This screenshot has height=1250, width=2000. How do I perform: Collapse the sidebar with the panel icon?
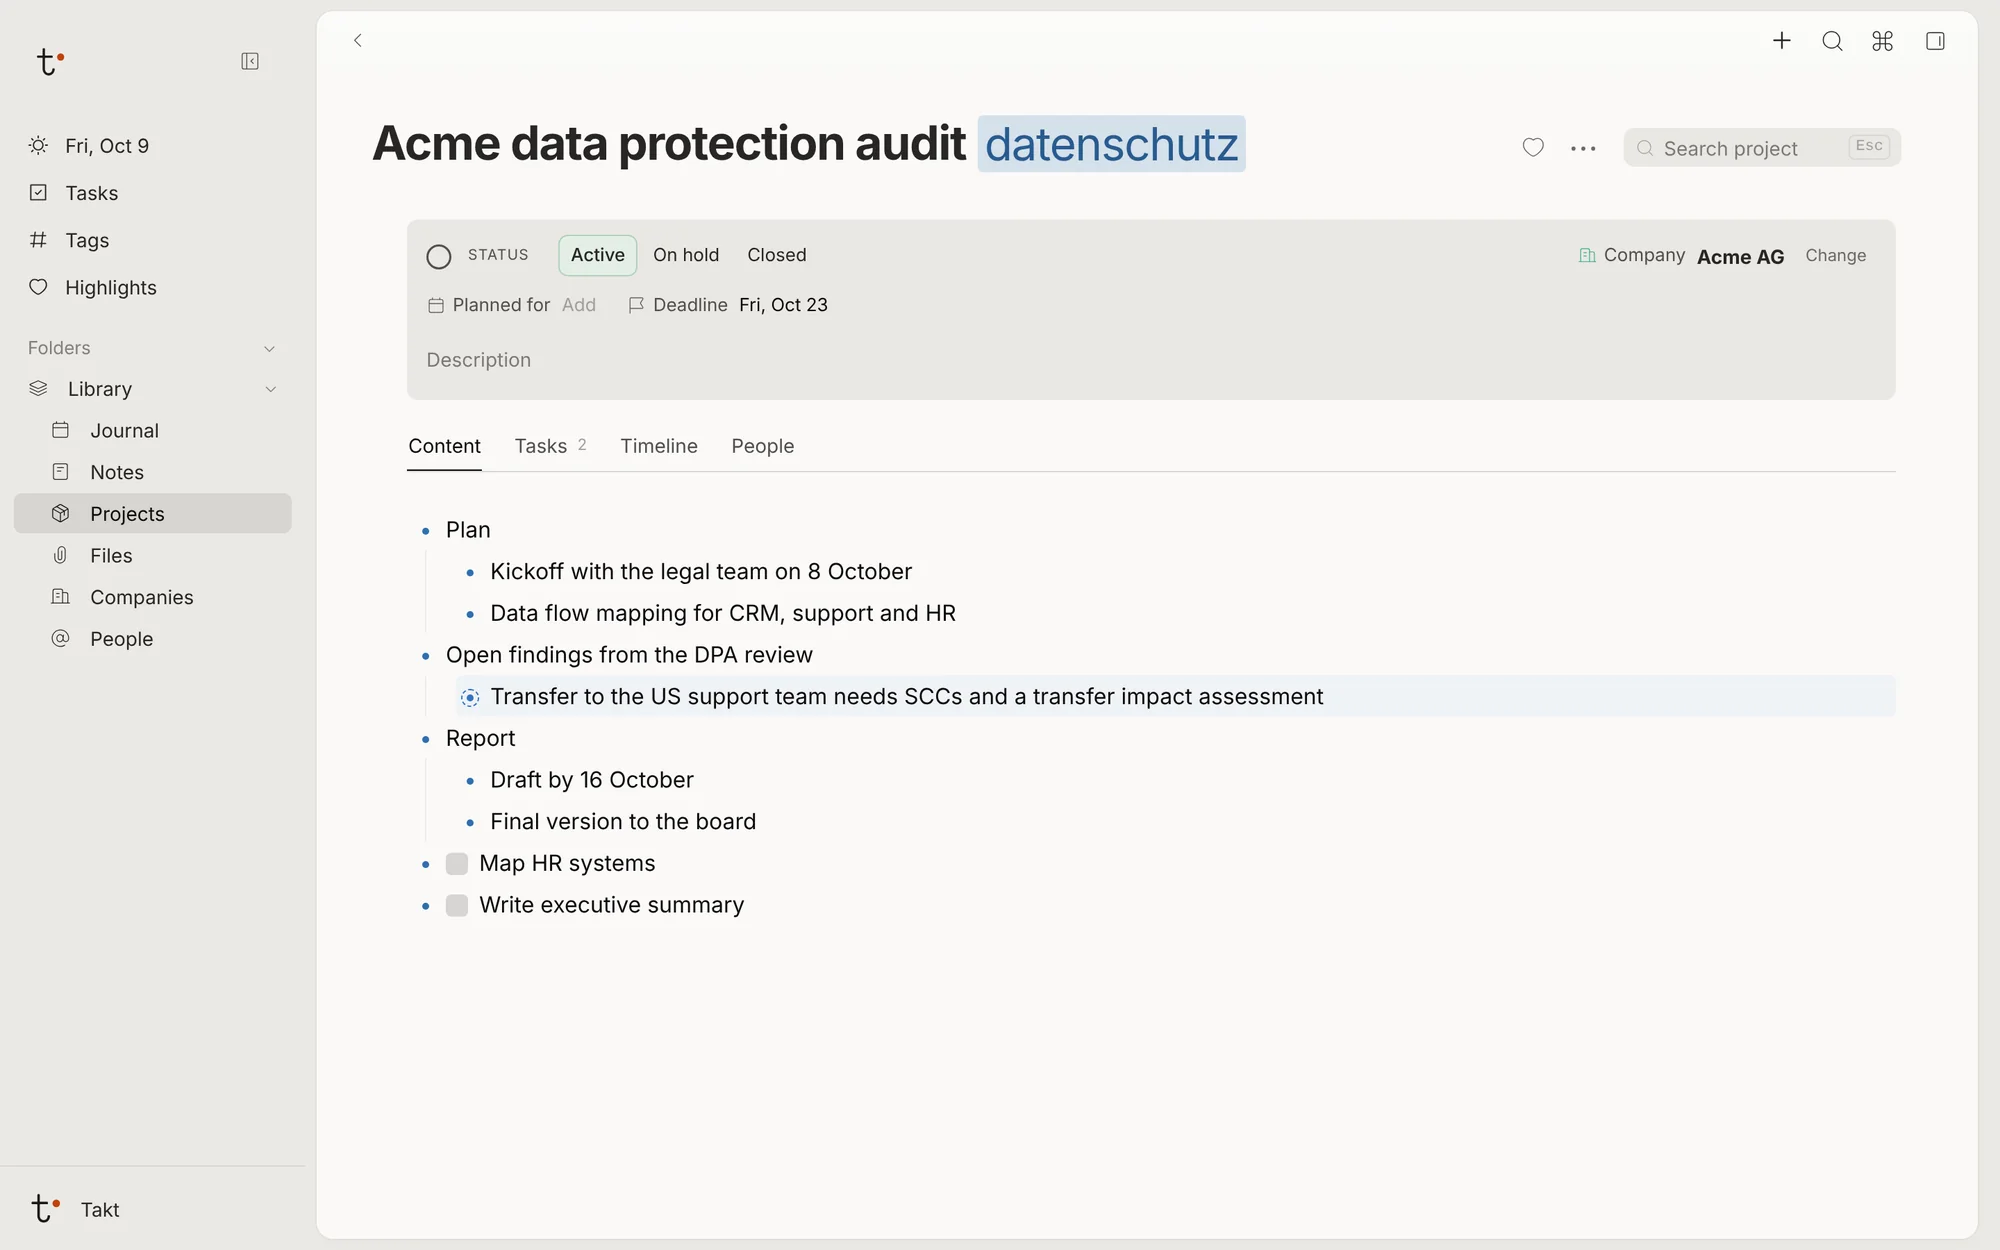point(250,62)
